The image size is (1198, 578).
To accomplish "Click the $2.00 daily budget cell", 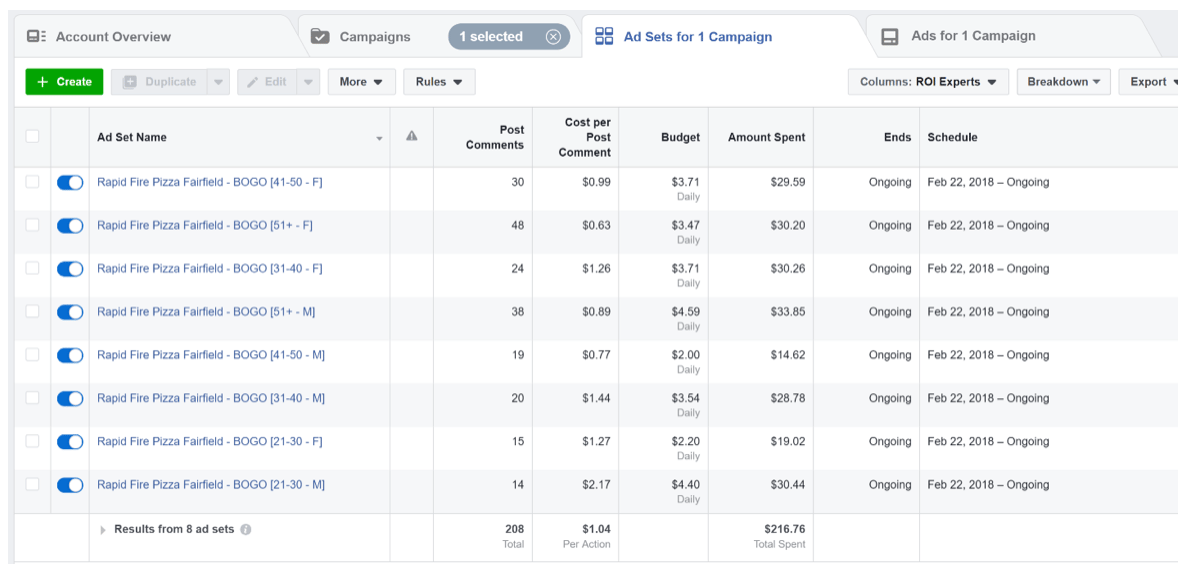I will (685, 355).
